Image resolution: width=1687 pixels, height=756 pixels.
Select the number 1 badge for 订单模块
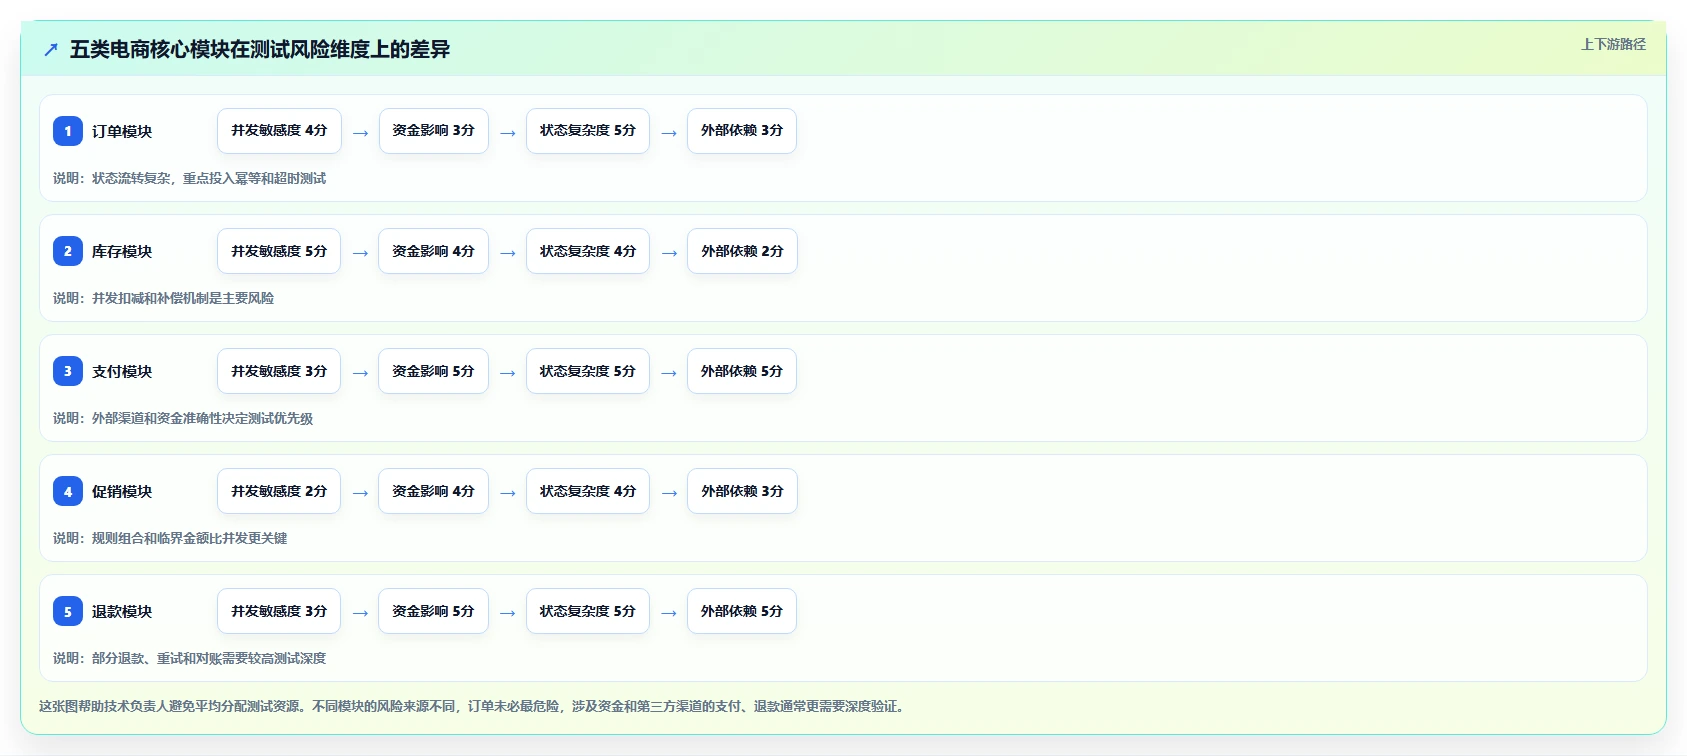68,131
